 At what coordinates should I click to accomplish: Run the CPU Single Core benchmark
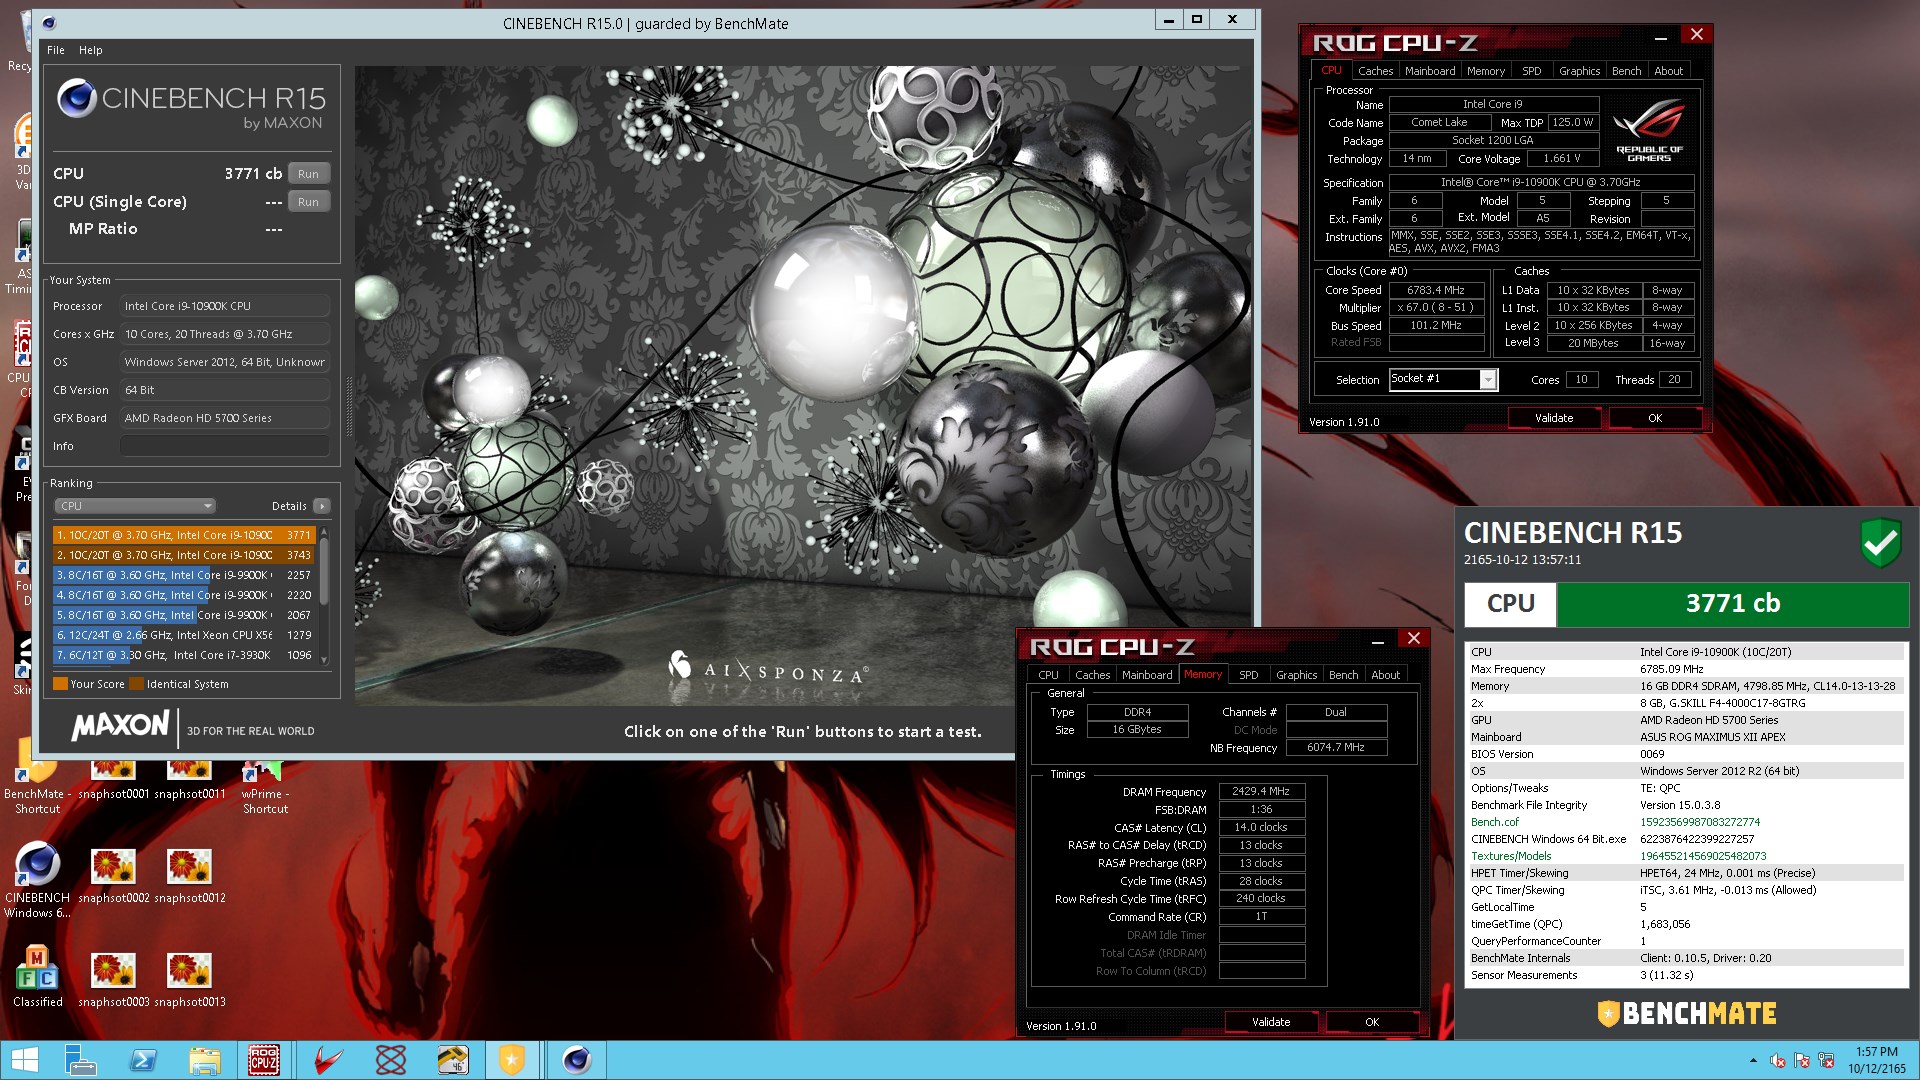pyautogui.click(x=308, y=202)
